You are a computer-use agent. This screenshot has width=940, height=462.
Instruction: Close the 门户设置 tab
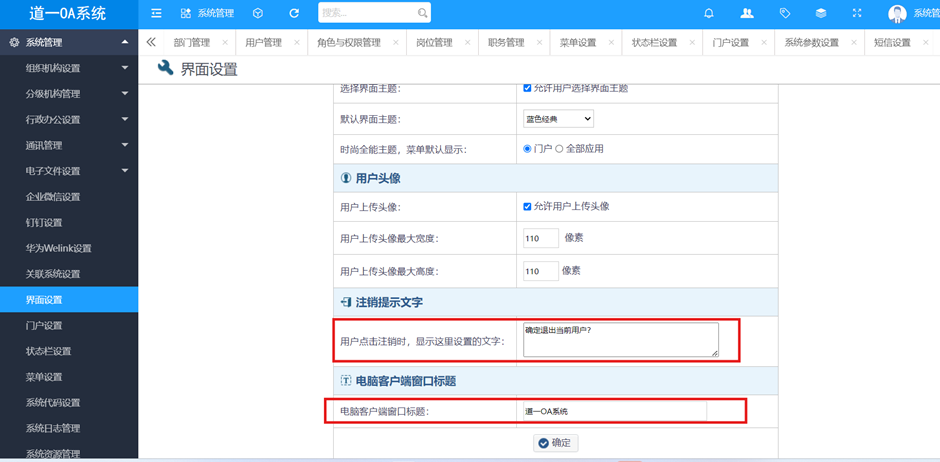click(764, 43)
